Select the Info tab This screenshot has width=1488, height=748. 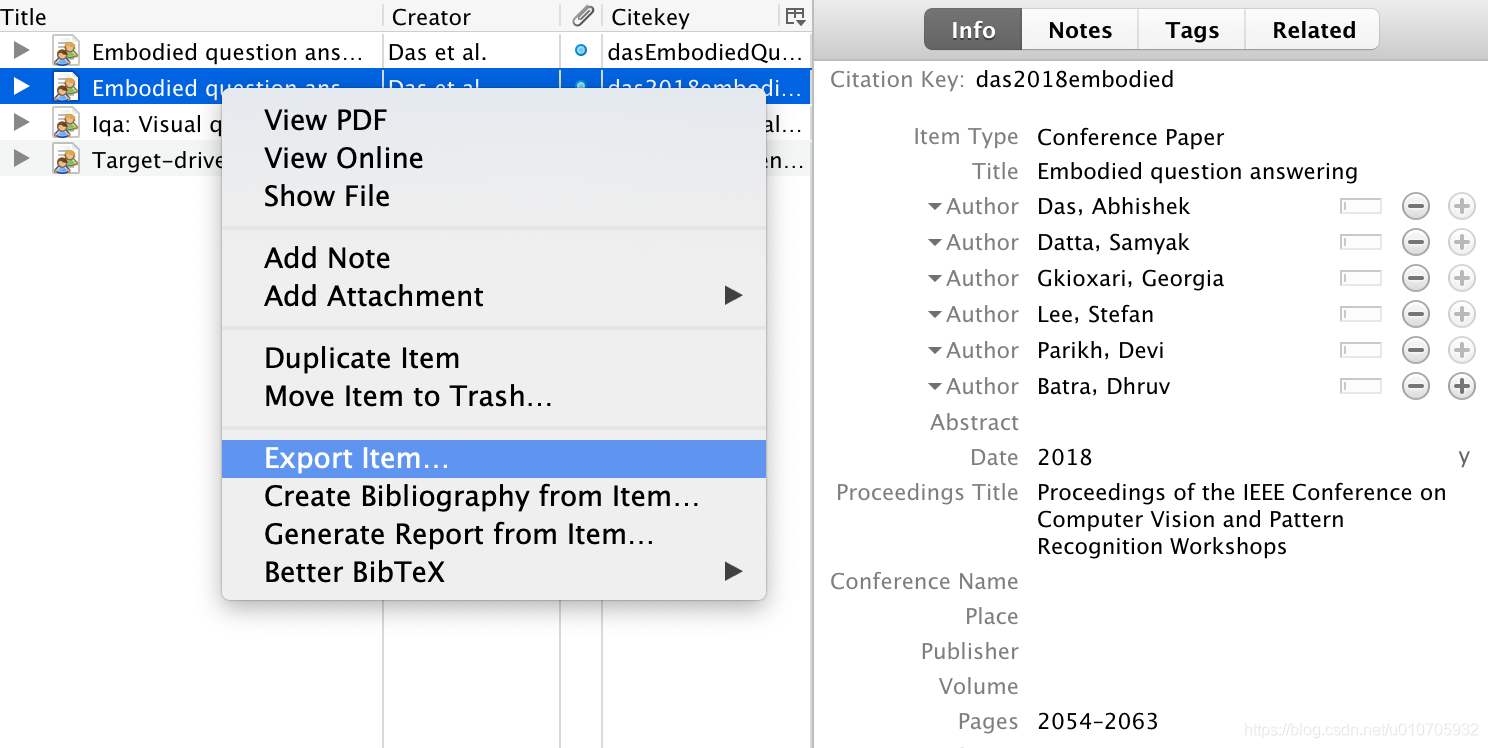tap(973, 30)
